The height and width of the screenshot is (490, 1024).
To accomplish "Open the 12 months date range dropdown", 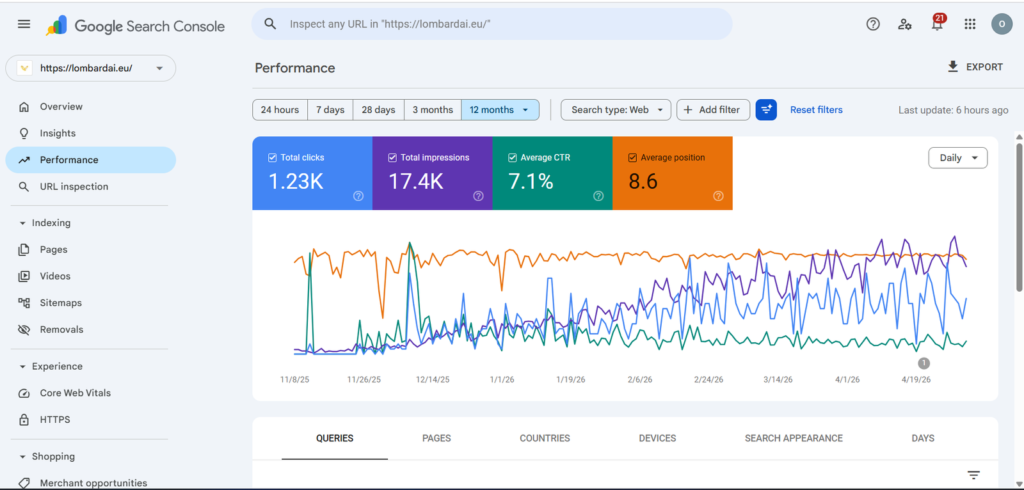I will (x=500, y=110).
